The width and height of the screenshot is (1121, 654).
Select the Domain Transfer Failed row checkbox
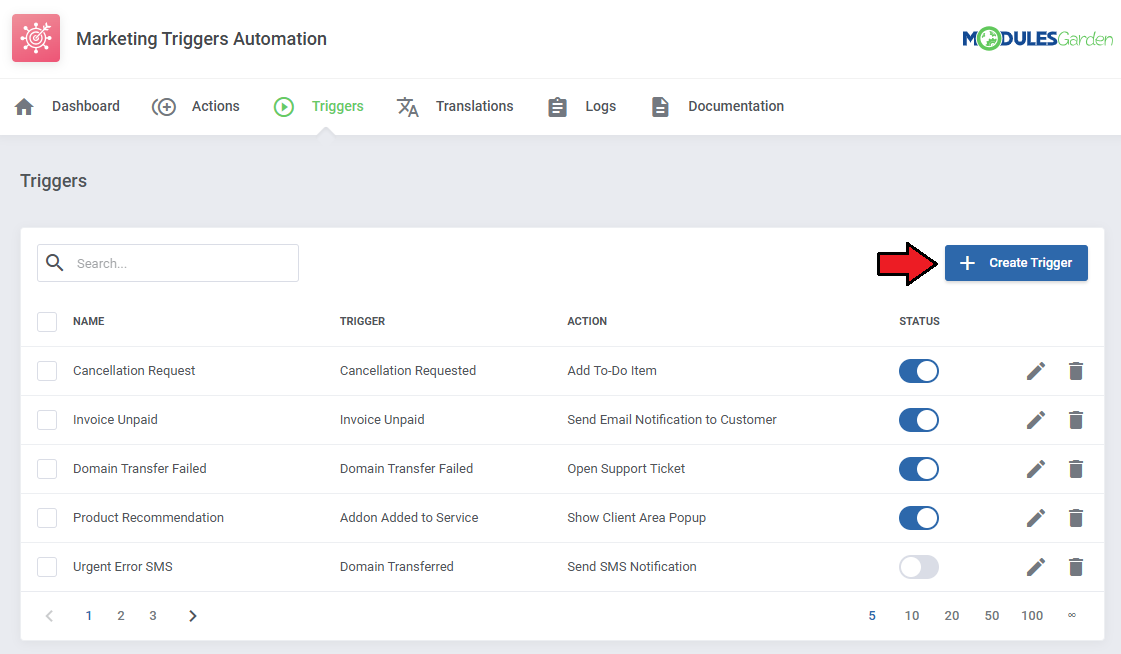click(x=47, y=469)
